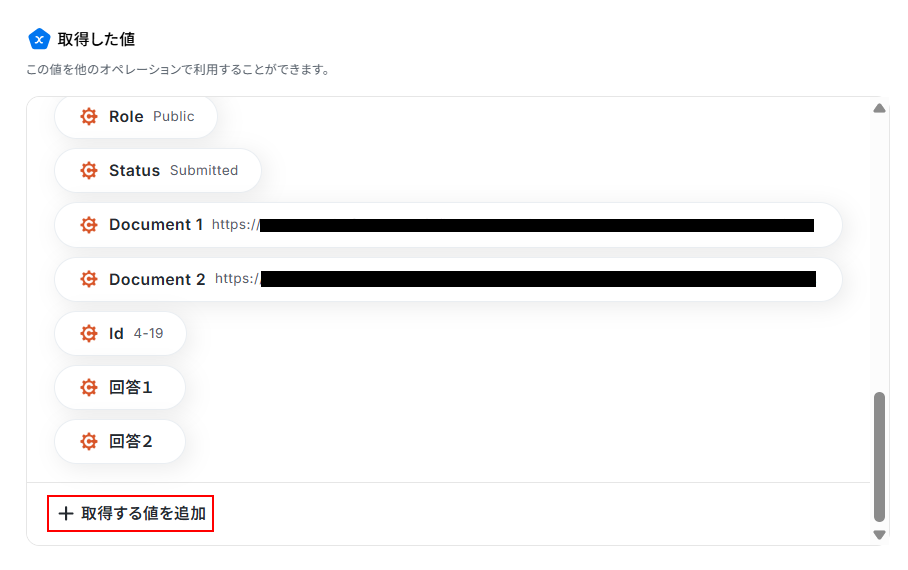
Task: Click the orange icon beside 回答2
Action: (x=89, y=441)
